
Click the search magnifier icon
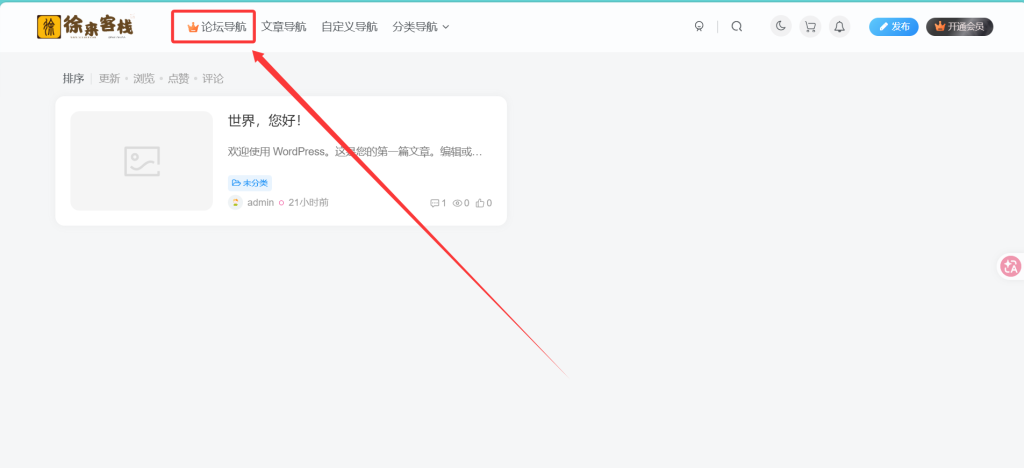[x=737, y=27]
